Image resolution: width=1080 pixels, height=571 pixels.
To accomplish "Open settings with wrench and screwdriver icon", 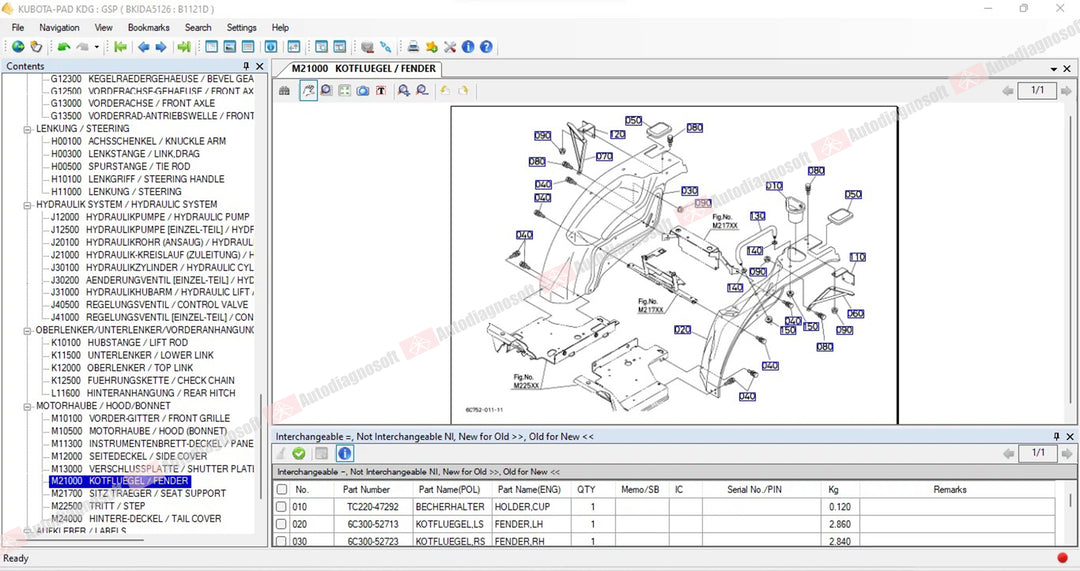I will pyautogui.click(x=450, y=47).
